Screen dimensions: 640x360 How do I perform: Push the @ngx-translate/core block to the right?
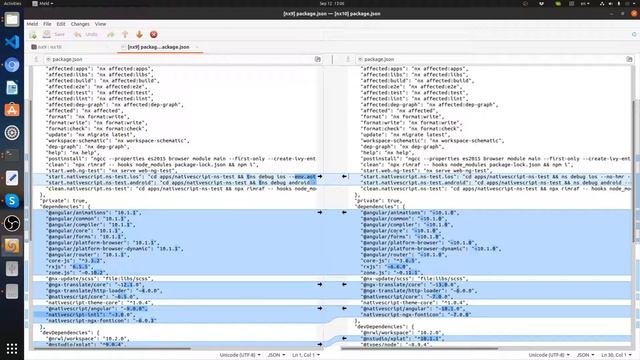coord(320,284)
